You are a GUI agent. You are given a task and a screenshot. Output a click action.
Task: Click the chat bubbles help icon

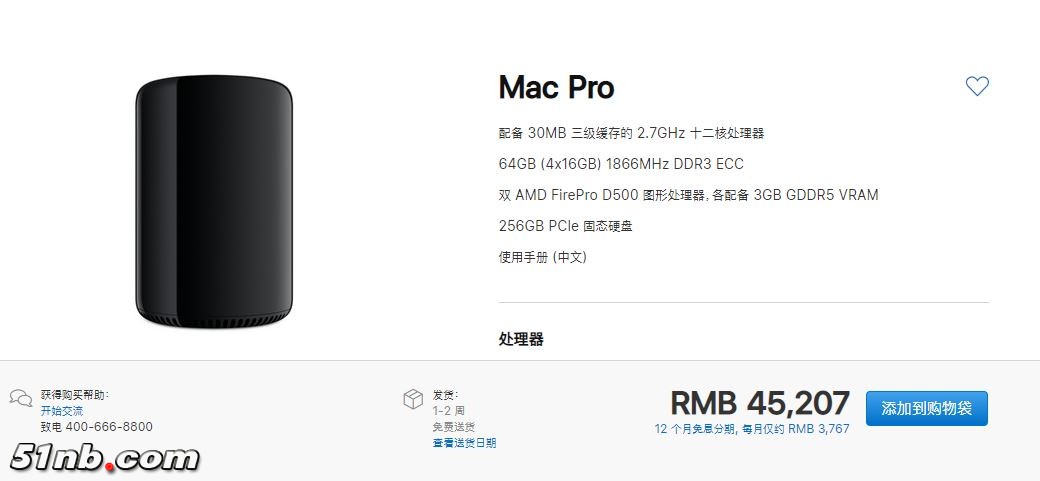[21, 398]
